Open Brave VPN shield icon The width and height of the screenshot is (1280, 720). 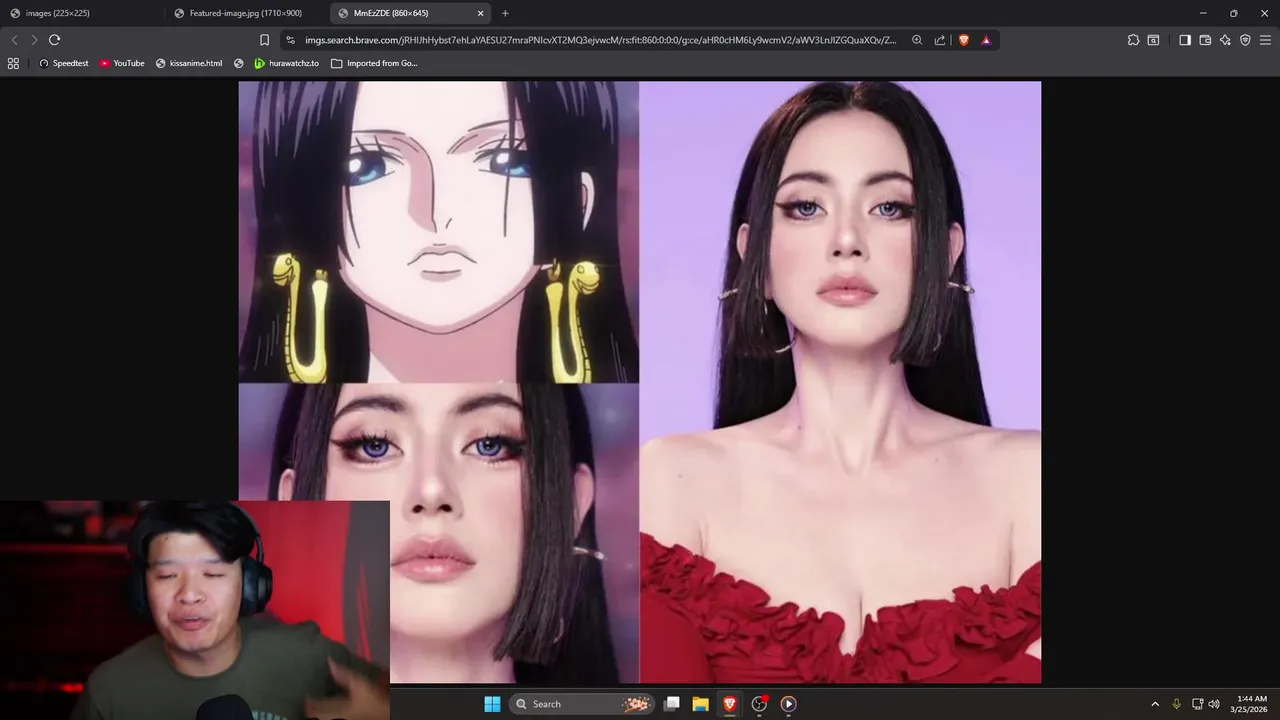(1245, 40)
